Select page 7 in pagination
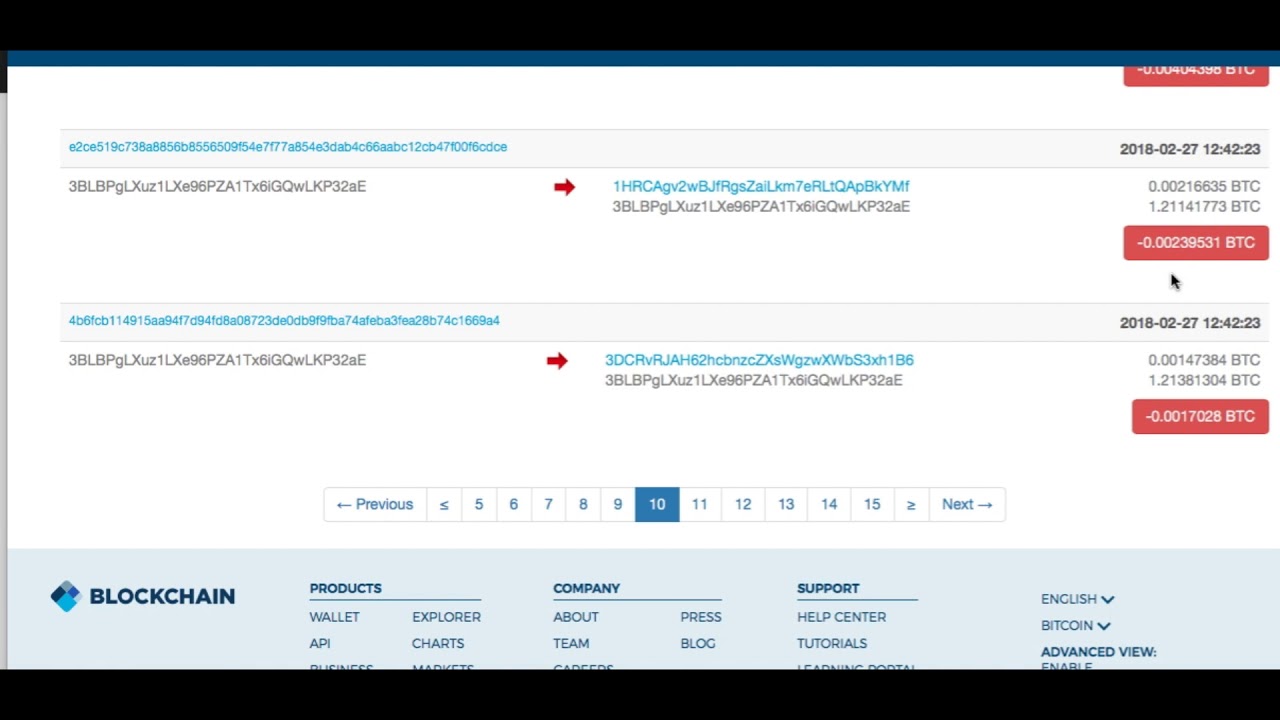1280x720 pixels. (548, 505)
